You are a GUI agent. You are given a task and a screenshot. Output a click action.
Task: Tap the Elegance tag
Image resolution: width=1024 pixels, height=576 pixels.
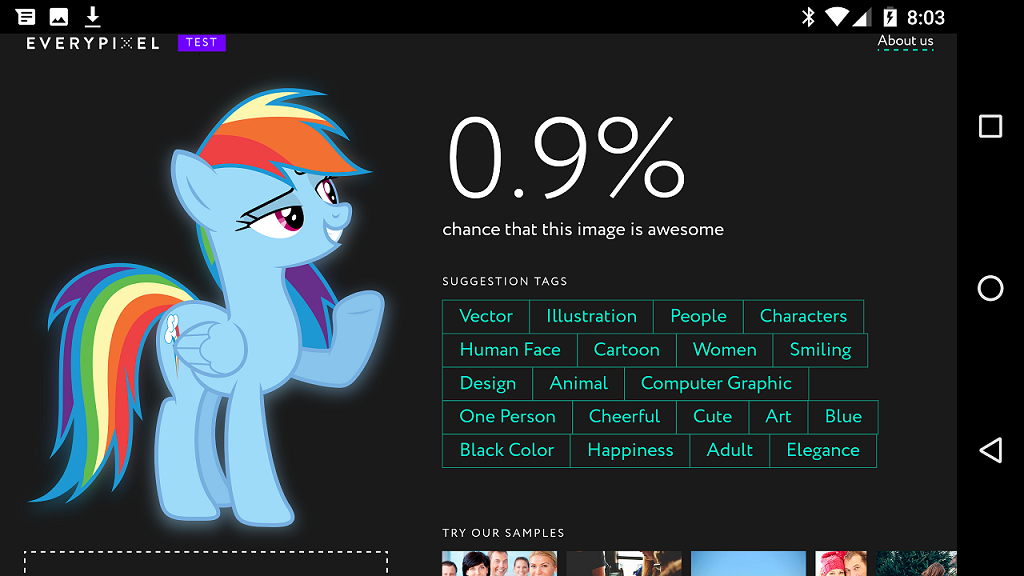[x=823, y=451]
